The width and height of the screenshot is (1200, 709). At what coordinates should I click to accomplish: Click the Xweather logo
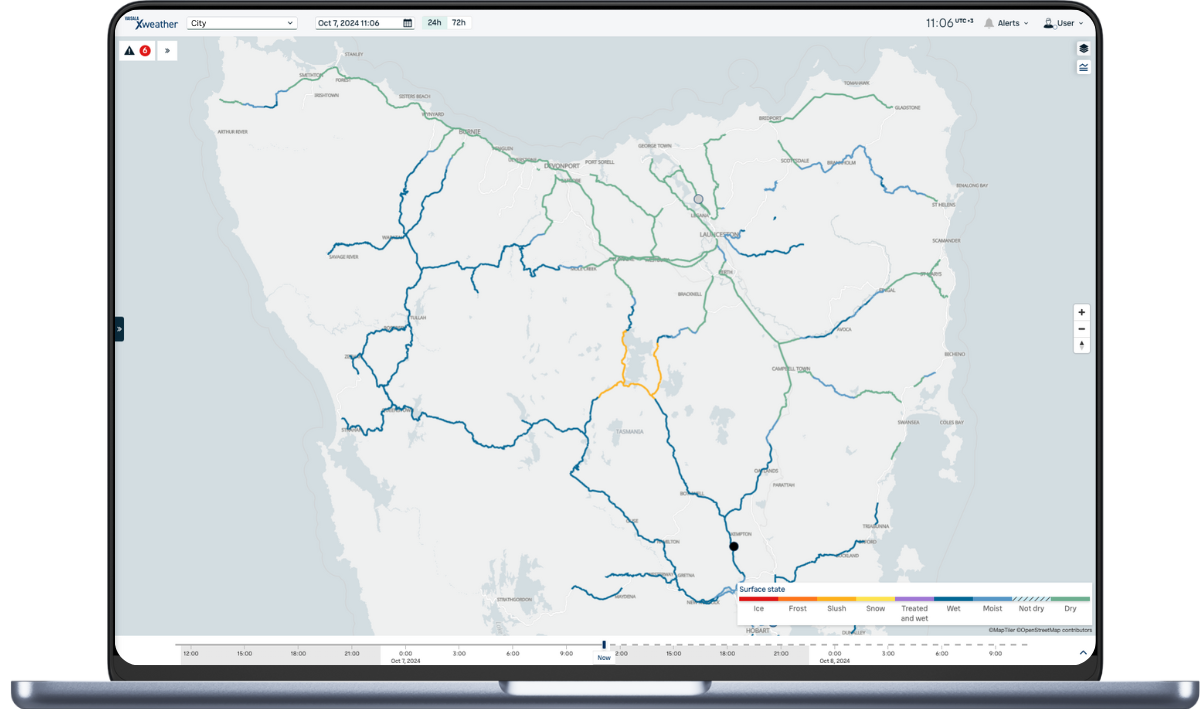click(x=151, y=22)
